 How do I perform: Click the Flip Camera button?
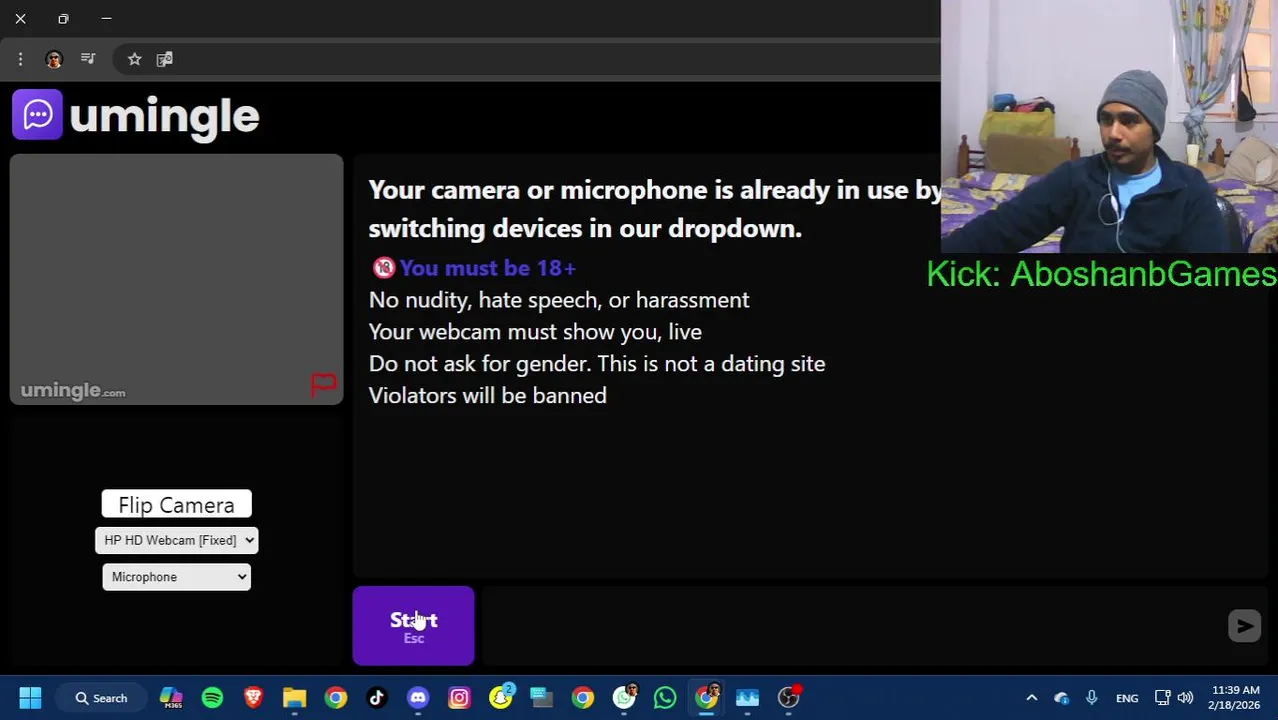176,505
